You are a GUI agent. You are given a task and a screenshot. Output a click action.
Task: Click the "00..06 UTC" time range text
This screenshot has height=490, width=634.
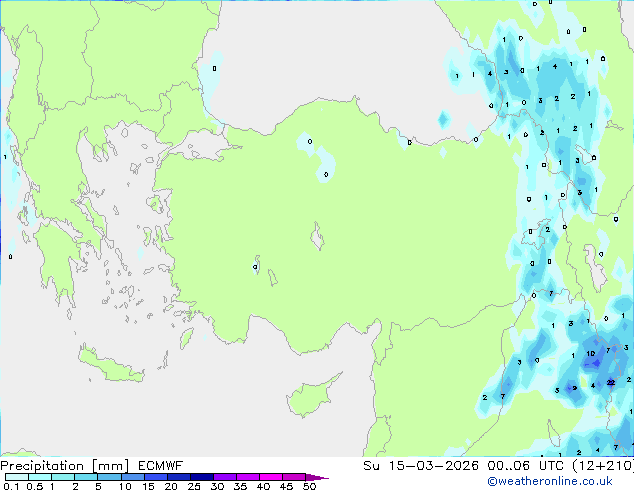click(x=525, y=466)
